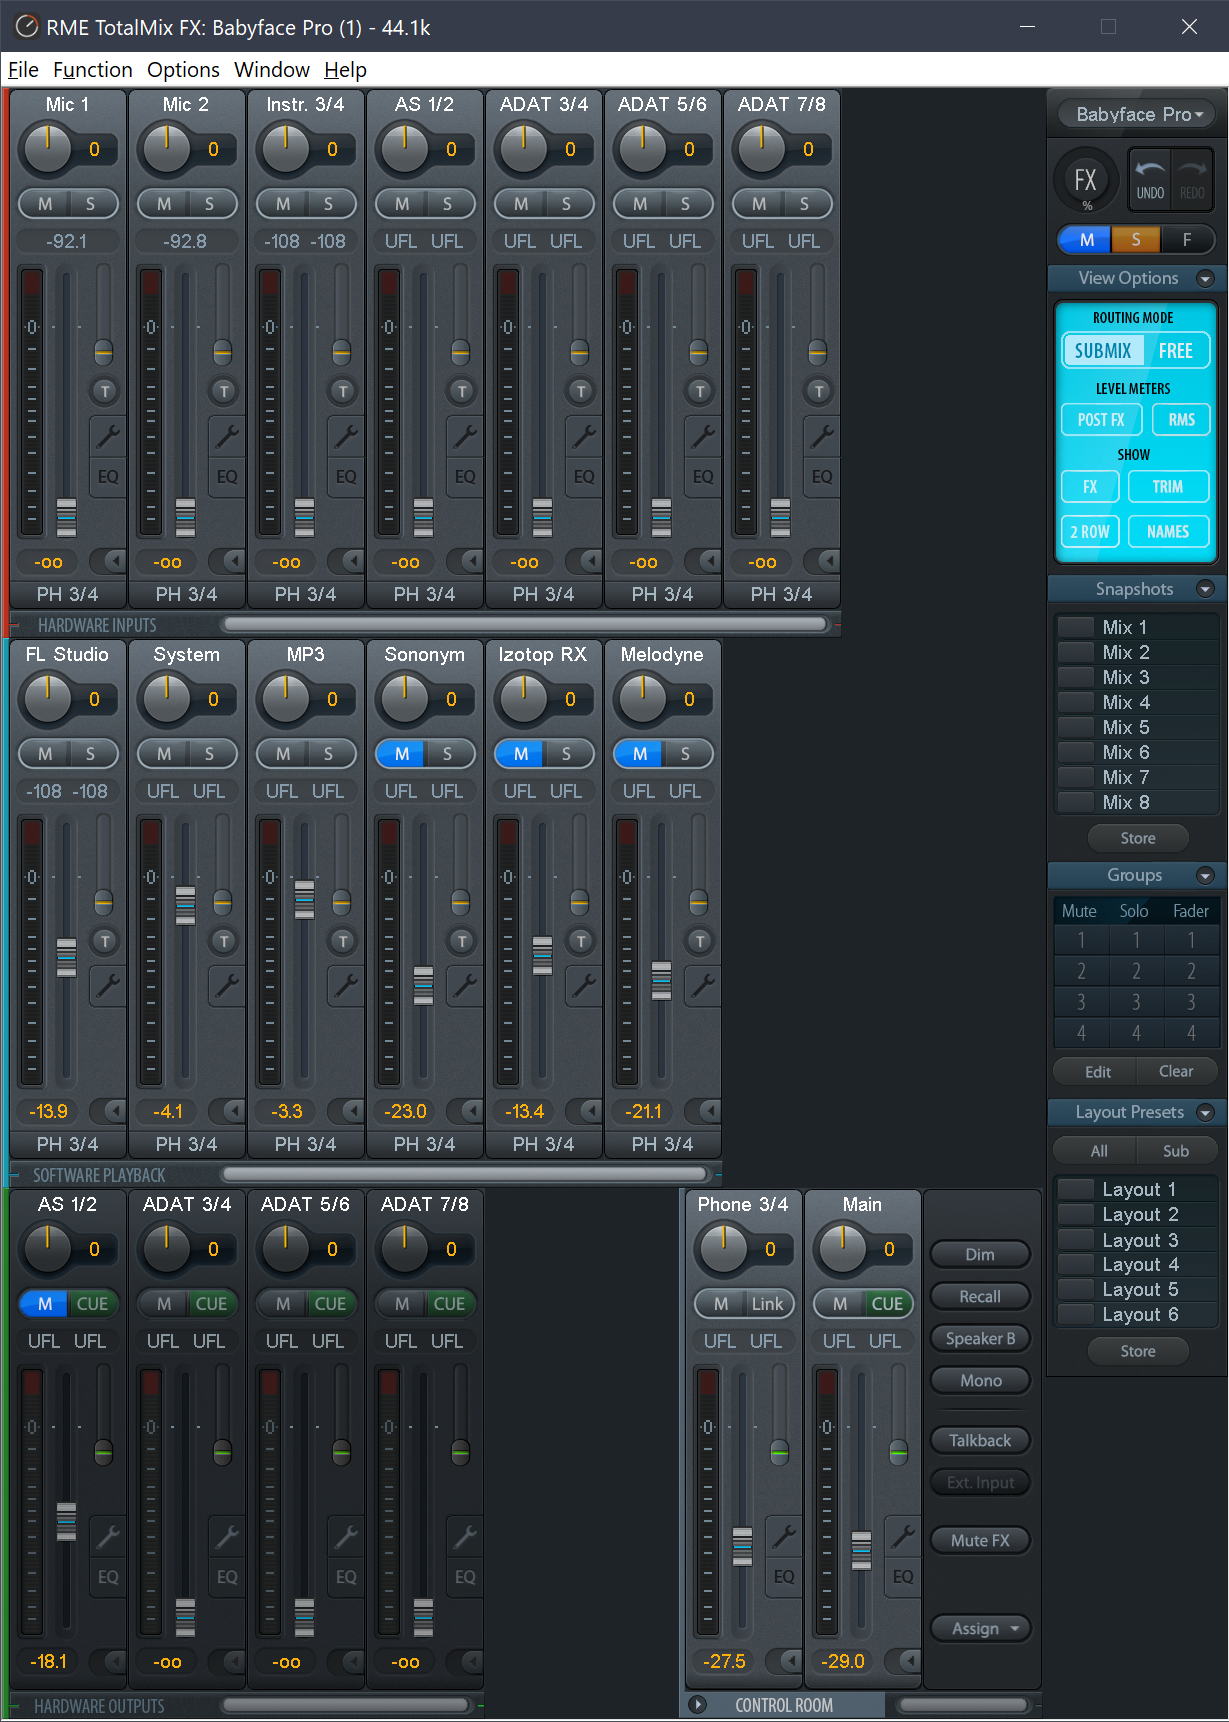Collapse the Snapshots section

(x=1205, y=590)
